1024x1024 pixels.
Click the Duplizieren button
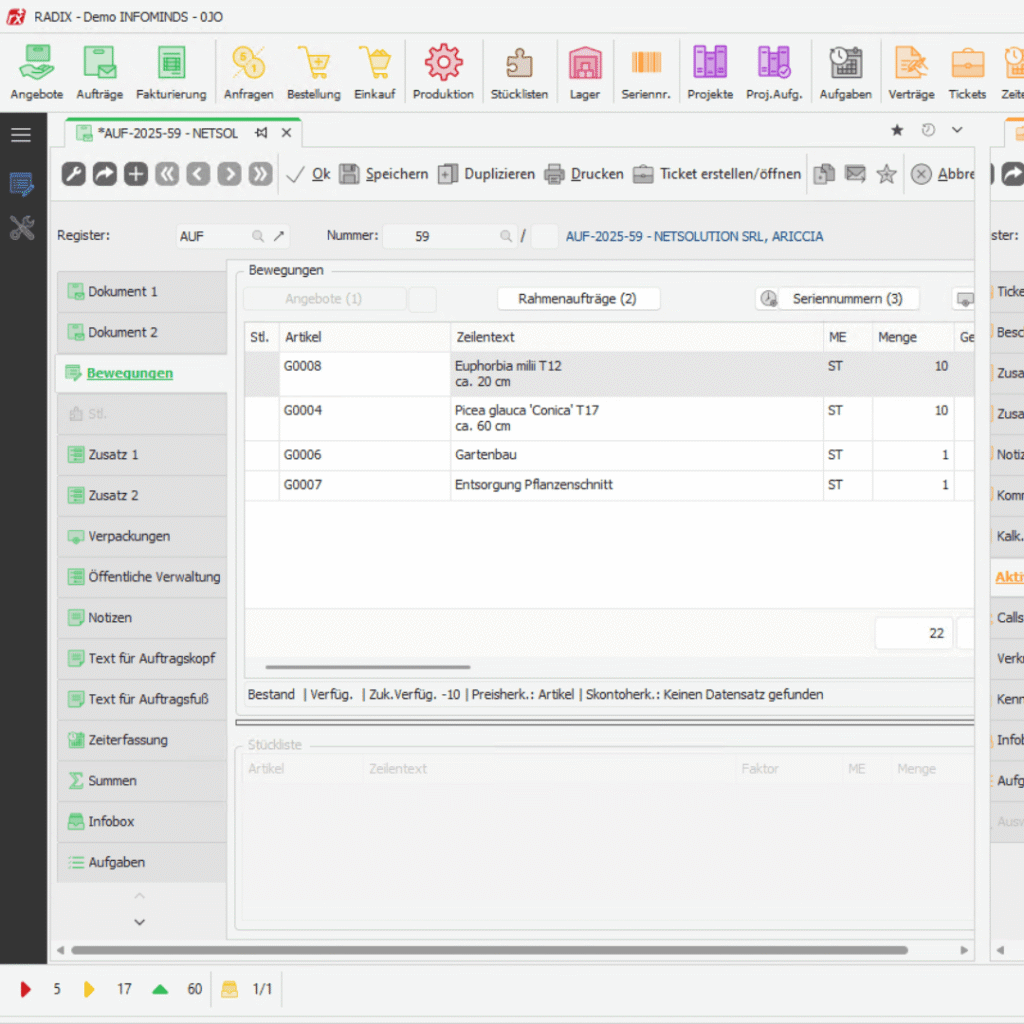pos(487,174)
